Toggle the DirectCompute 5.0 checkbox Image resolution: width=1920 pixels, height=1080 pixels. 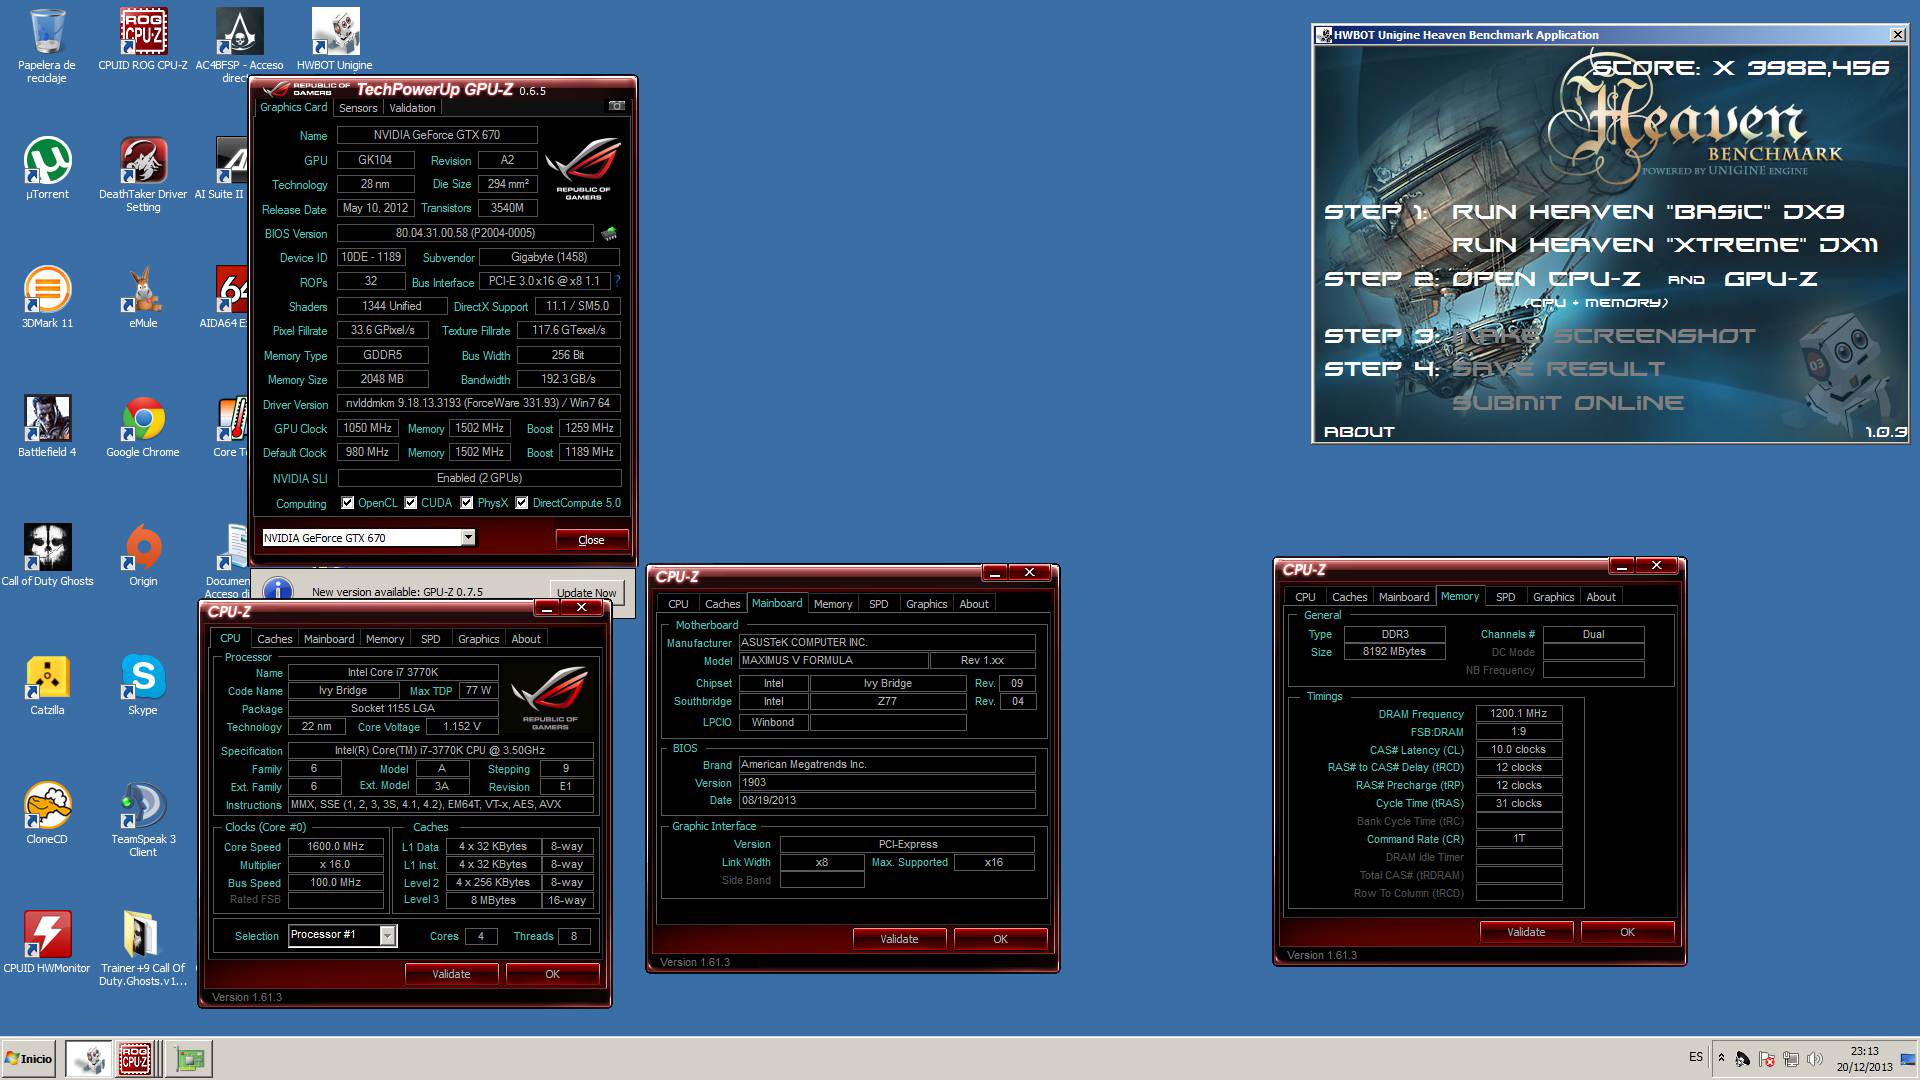tap(521, 503)
